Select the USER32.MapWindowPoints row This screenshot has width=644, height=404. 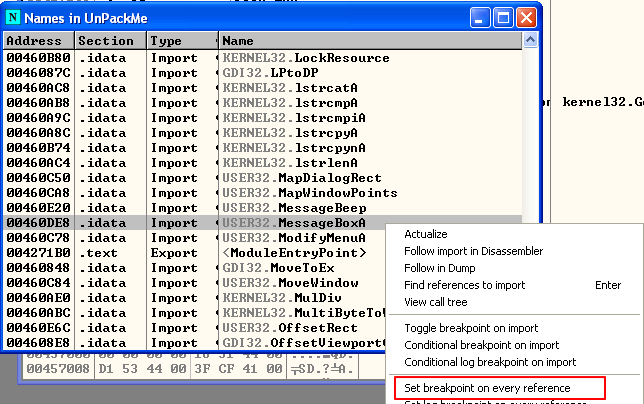pos(262,193)
